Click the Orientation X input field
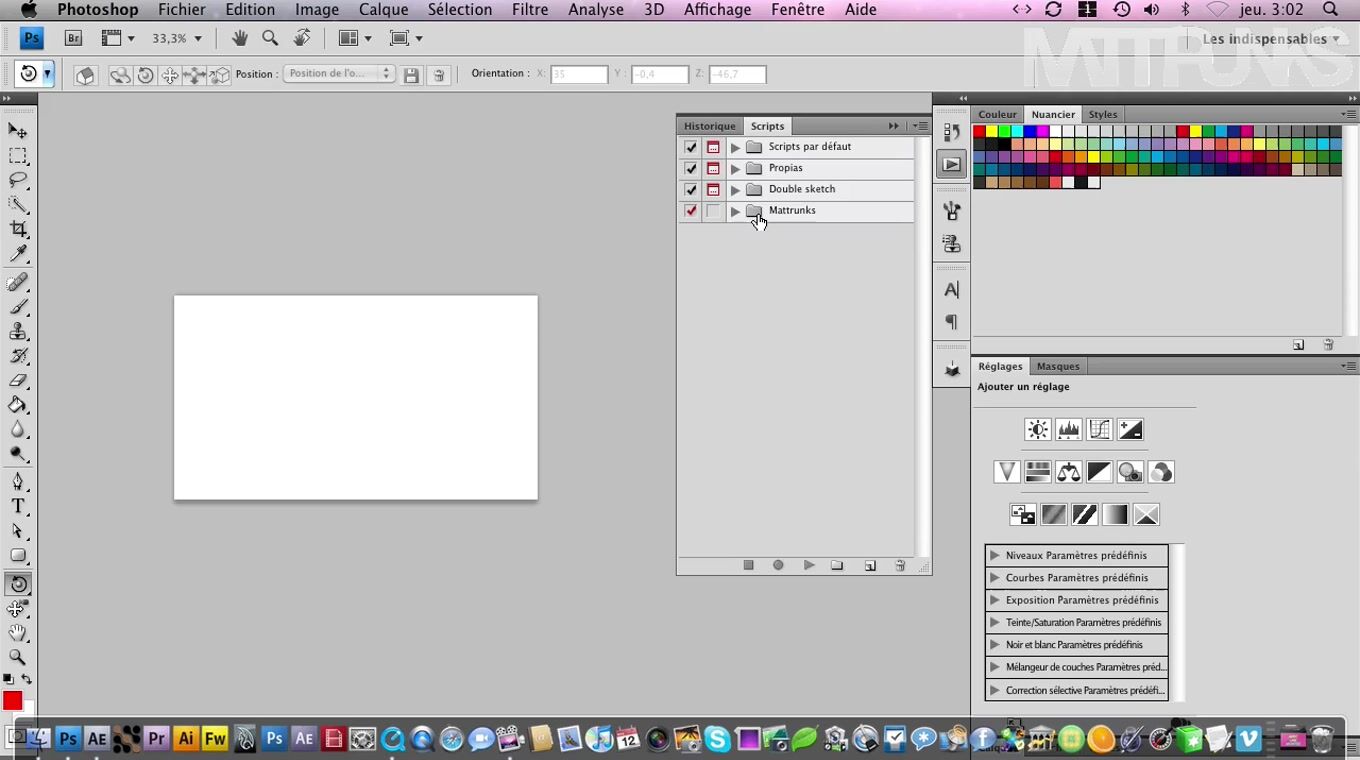This screenshot has width=1360, height=760. [578, 74]
